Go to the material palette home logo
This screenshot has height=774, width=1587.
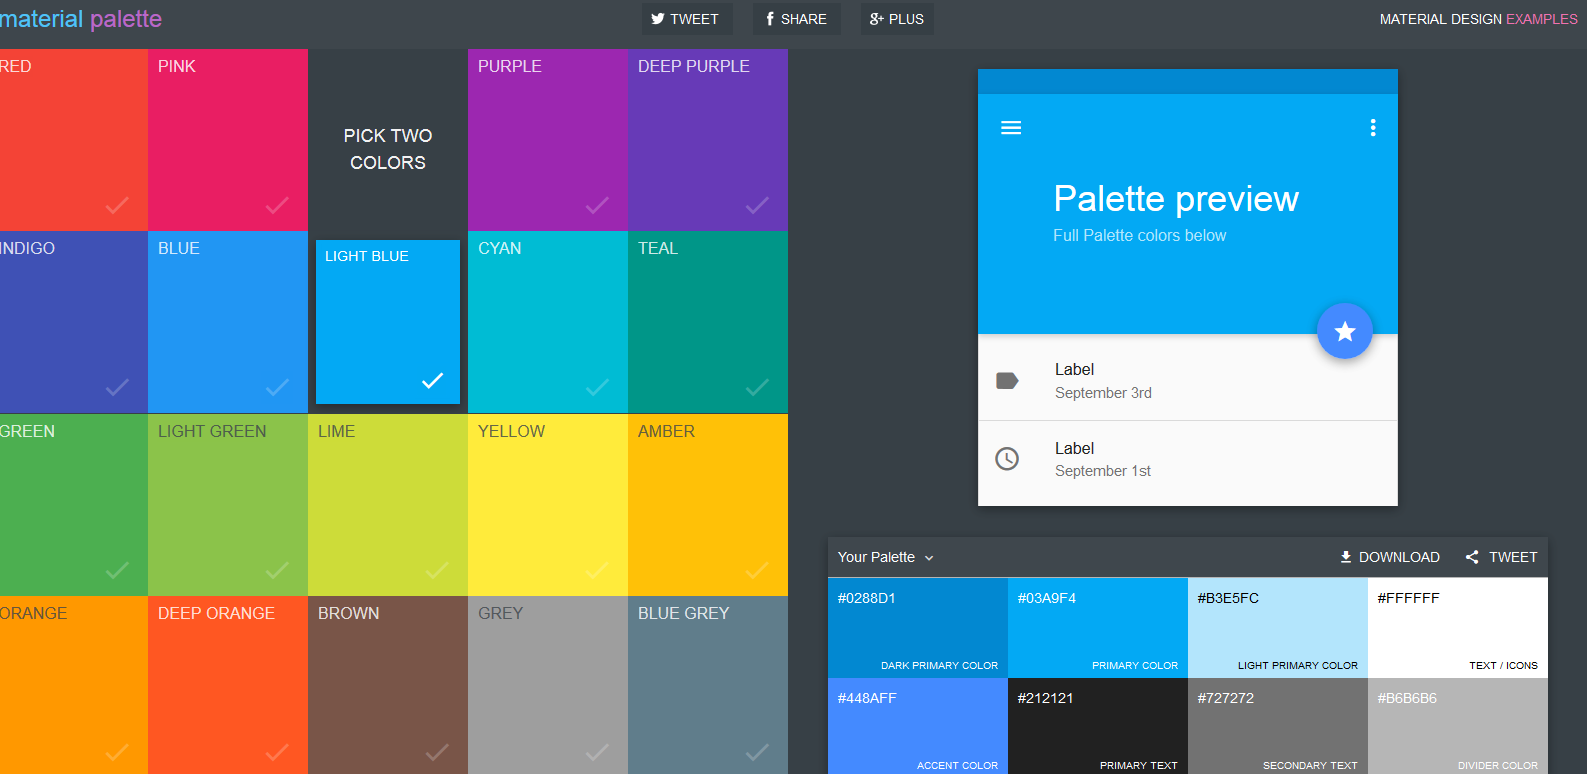[x=81, y=19]
